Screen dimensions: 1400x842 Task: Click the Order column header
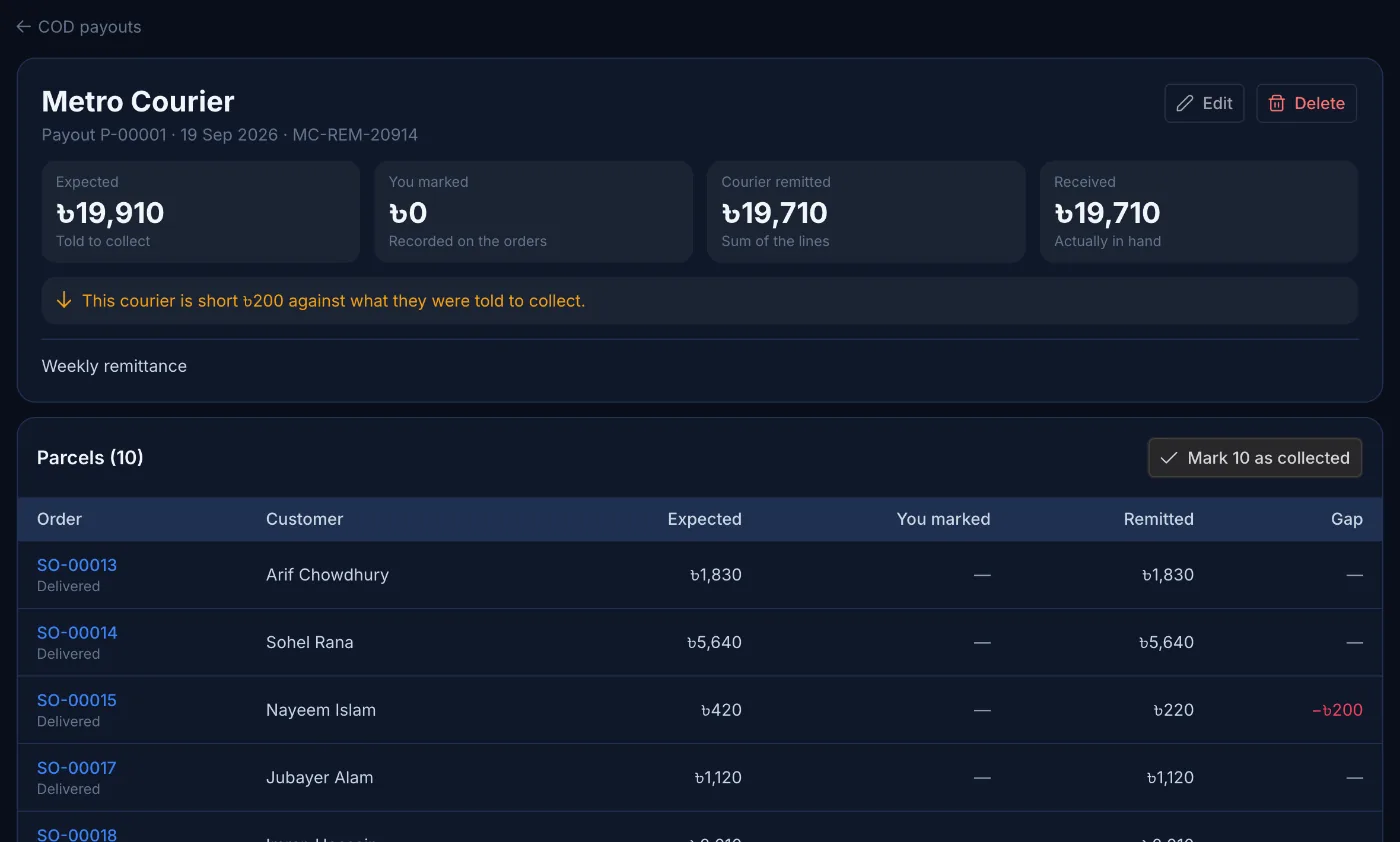60,519
